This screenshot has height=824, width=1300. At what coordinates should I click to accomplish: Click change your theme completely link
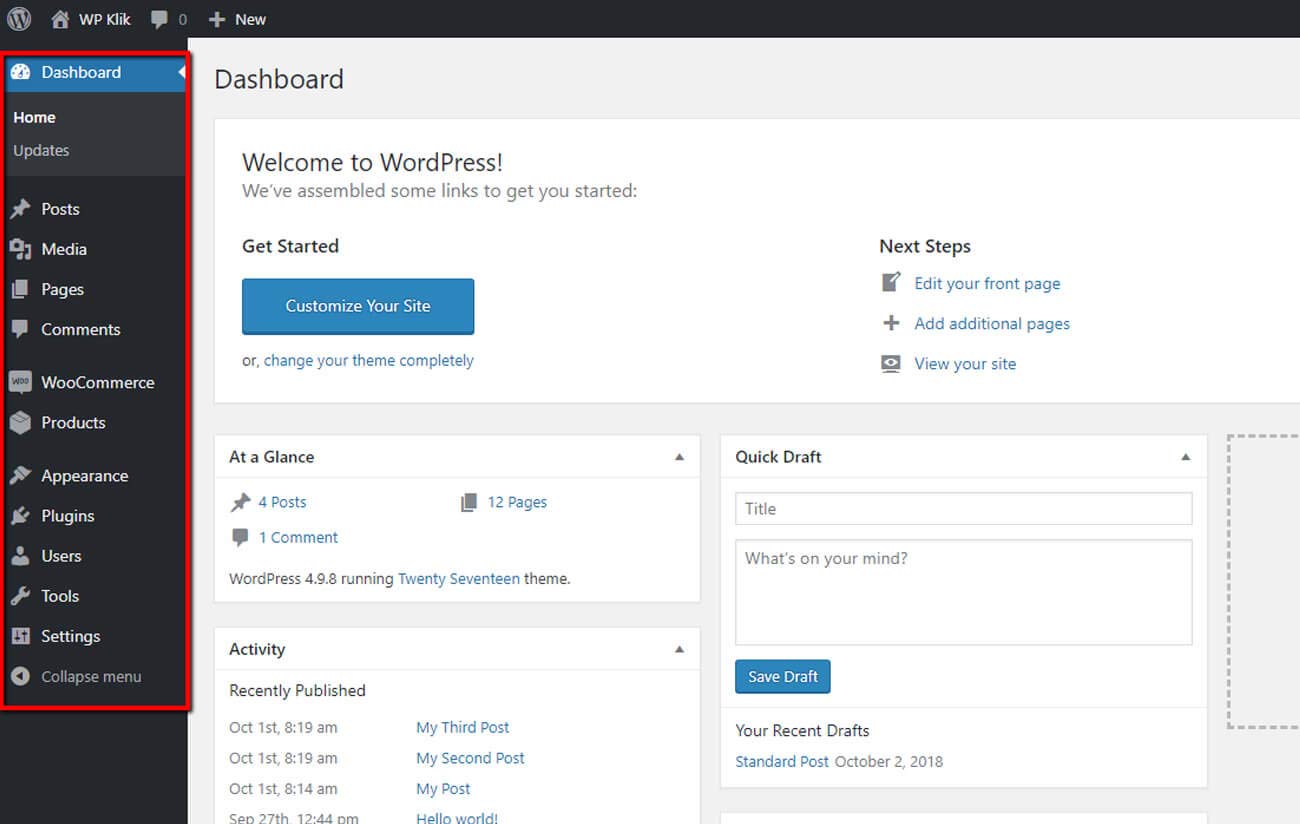369,360
